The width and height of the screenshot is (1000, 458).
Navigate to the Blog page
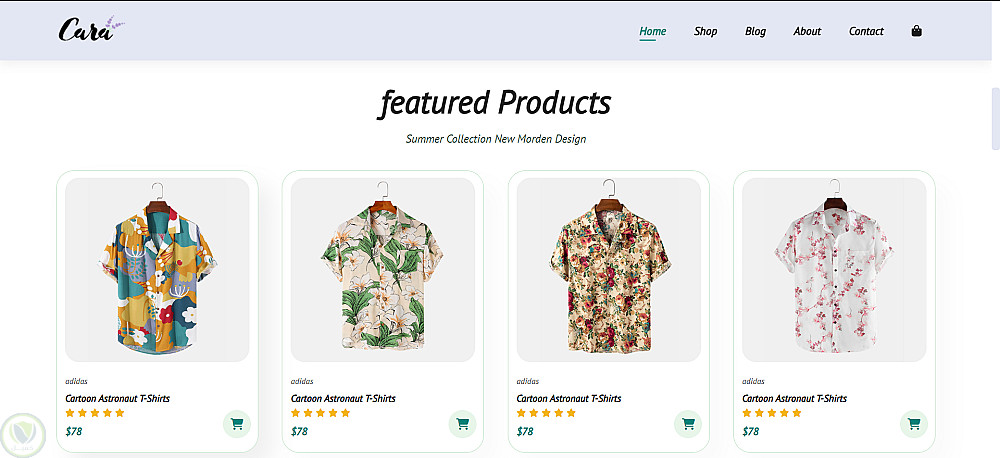click(755, 31)
